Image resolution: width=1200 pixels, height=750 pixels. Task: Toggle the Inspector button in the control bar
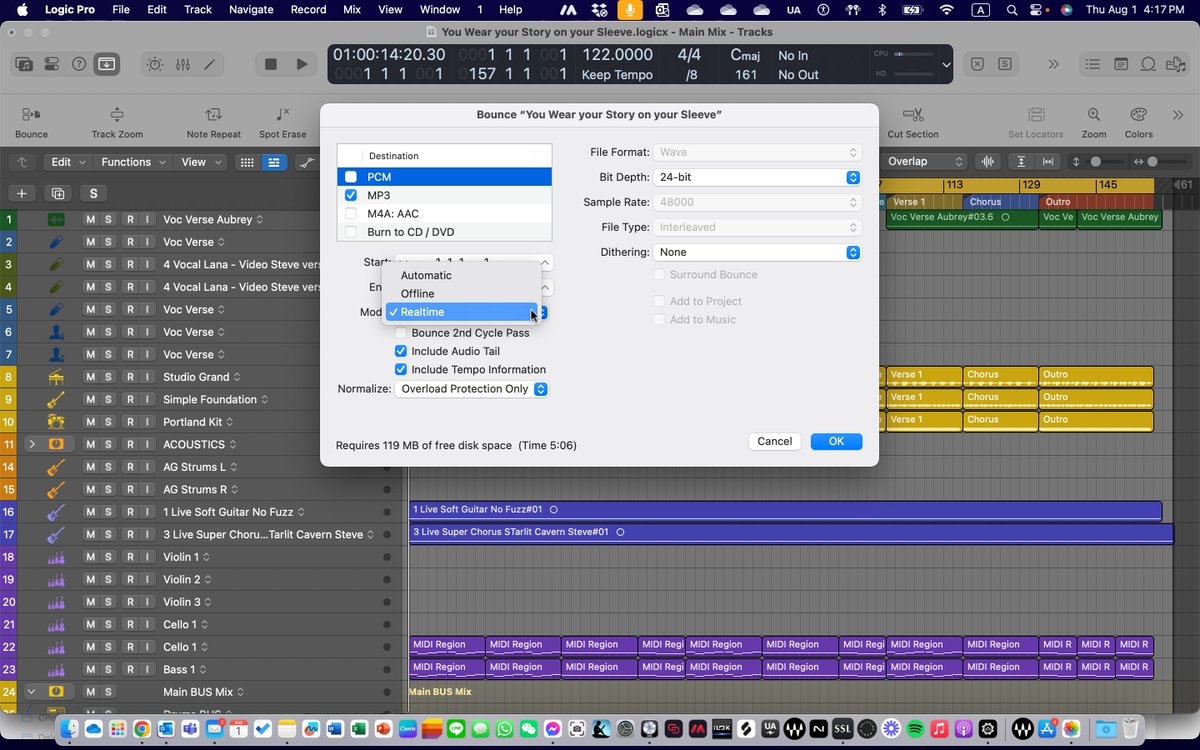[52, 64]
